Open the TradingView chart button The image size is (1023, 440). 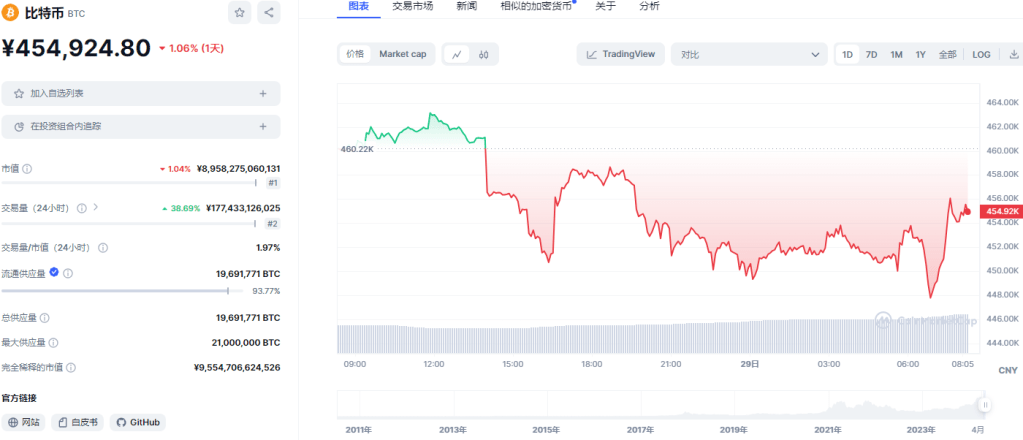(620, 54)
